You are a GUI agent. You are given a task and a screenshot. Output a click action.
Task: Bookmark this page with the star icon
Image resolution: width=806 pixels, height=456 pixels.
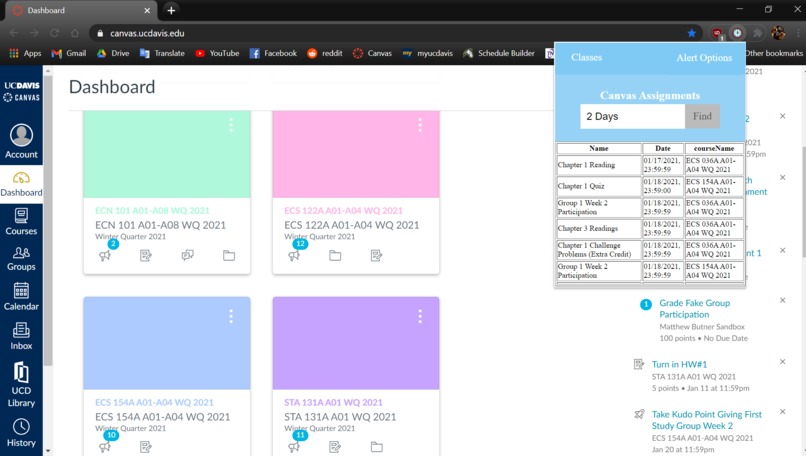691,33
